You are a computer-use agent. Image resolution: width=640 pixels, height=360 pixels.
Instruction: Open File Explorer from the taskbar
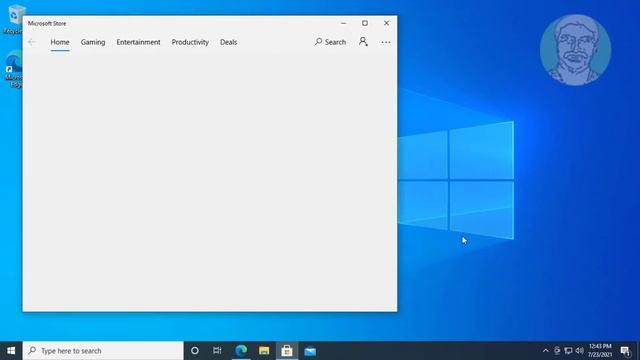click(264, 351)
